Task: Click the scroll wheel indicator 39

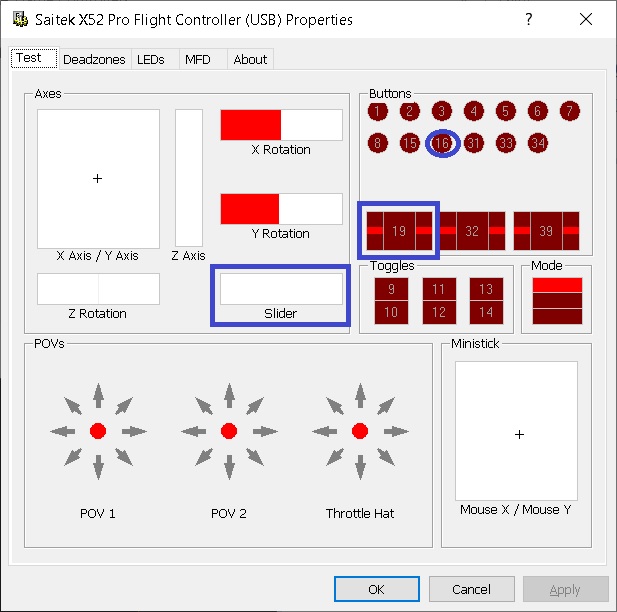Action: (x=546, y=231)
